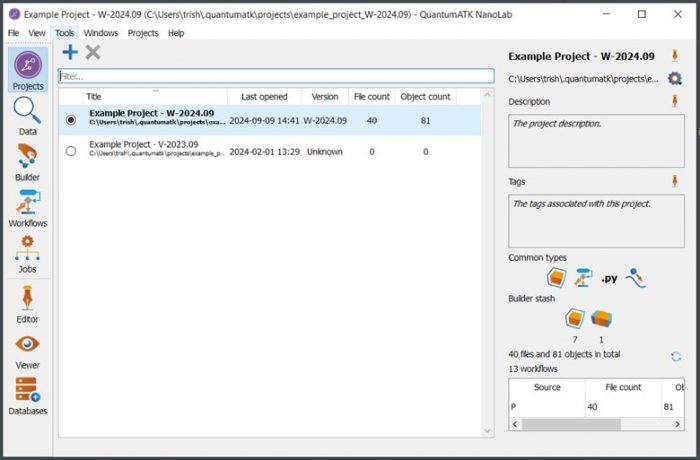Click the Example Project - V-2023.09 title
Viewport: 700px width, 460px height.
(144, 144)
